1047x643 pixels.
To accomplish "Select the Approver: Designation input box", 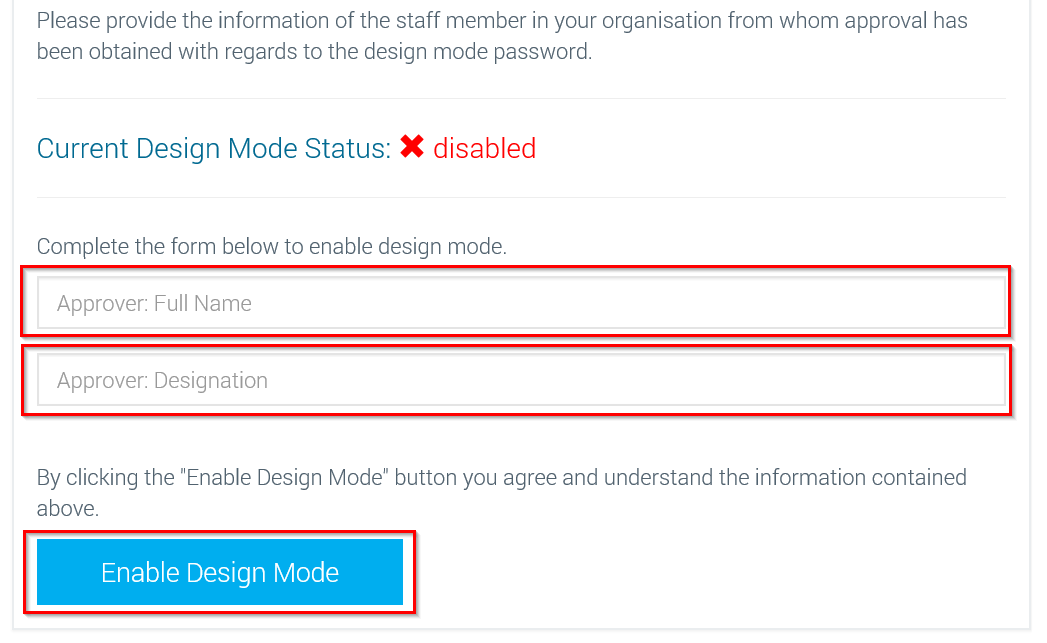I will (x=521, y=380).
